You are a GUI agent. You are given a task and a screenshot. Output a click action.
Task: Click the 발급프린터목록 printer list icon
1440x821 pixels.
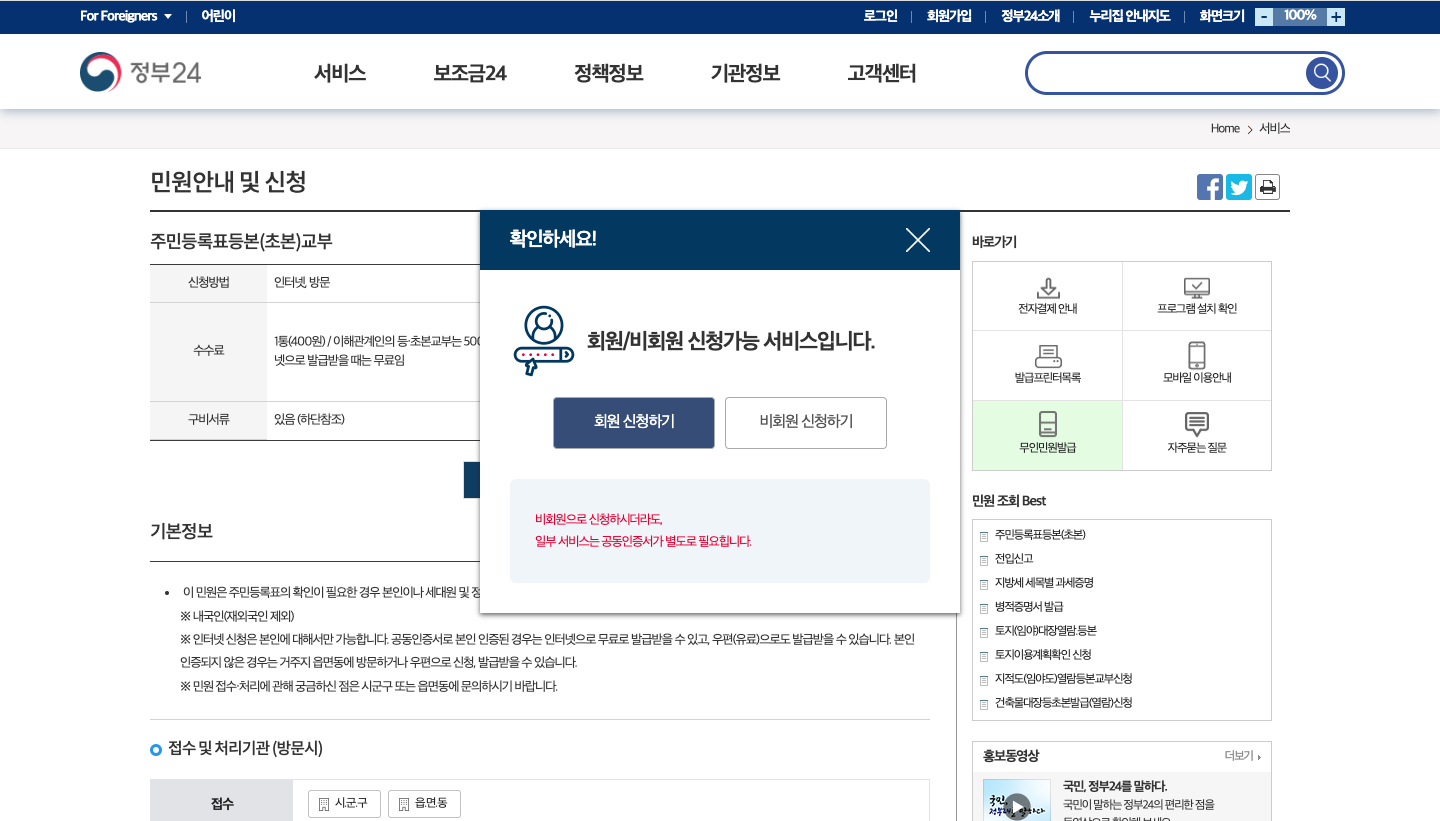pyautogui.click(x=1047, y=358)
